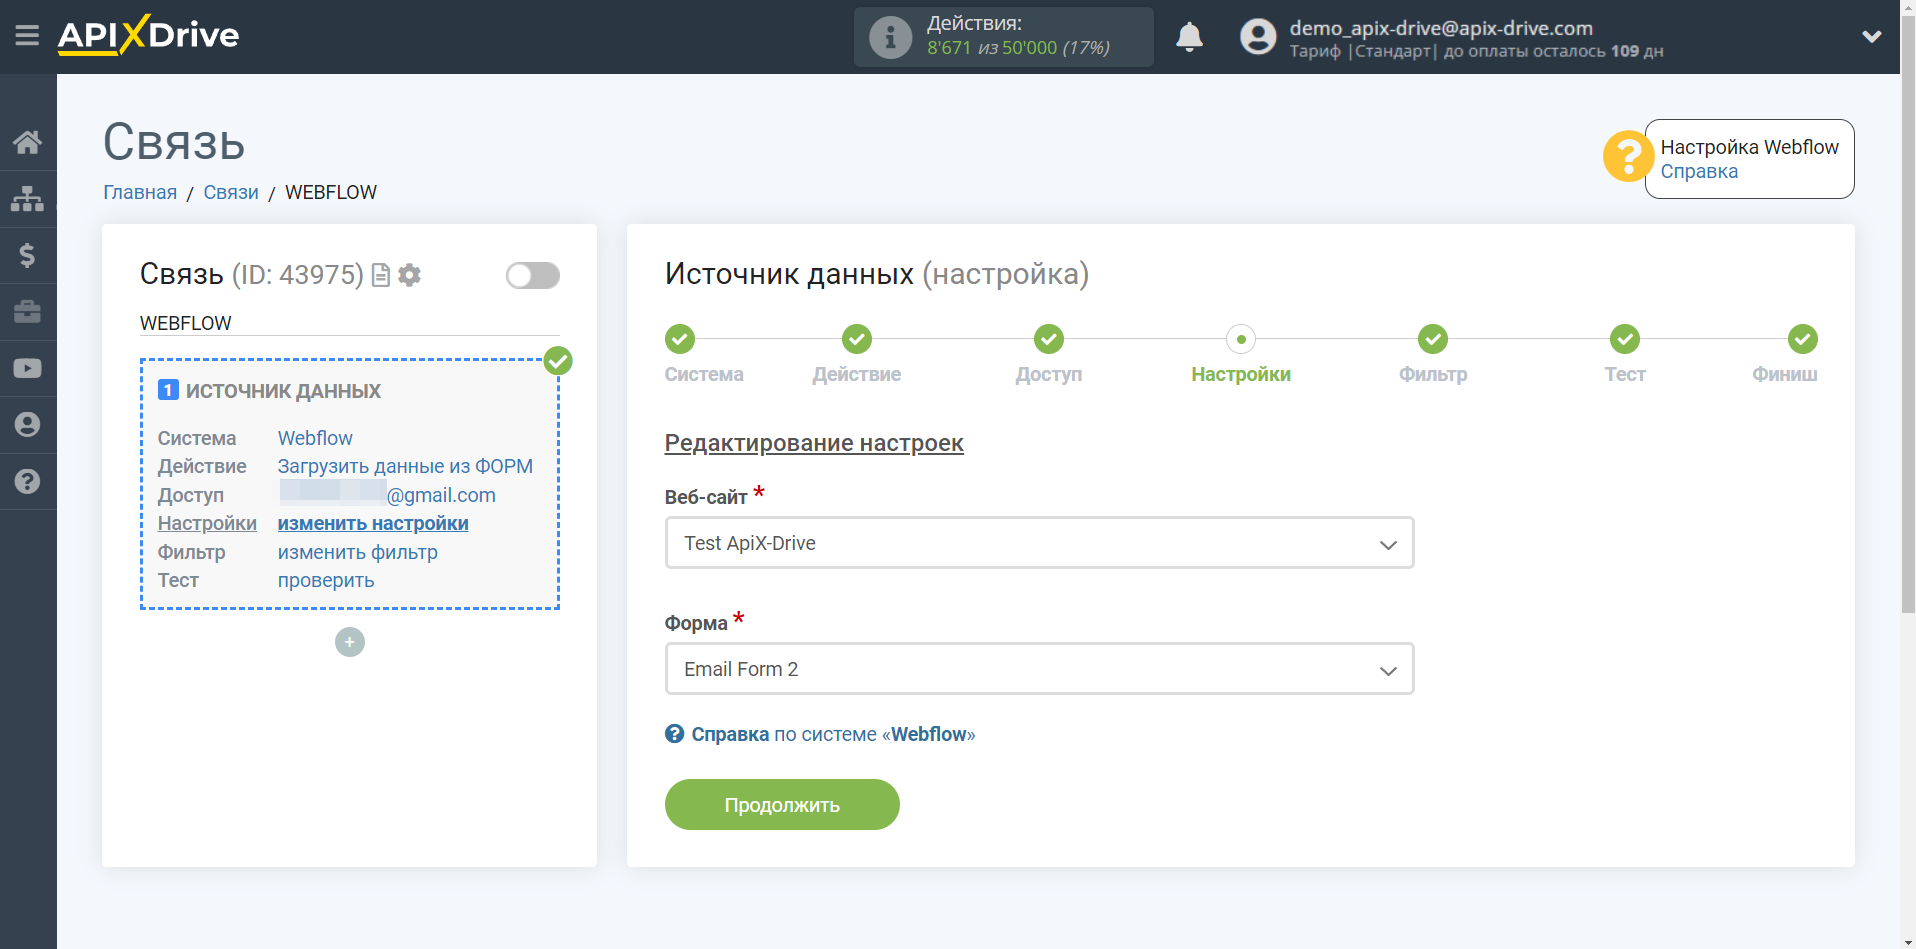Click the gmail.com access link
1916x949 pixels.
point(387,495)
